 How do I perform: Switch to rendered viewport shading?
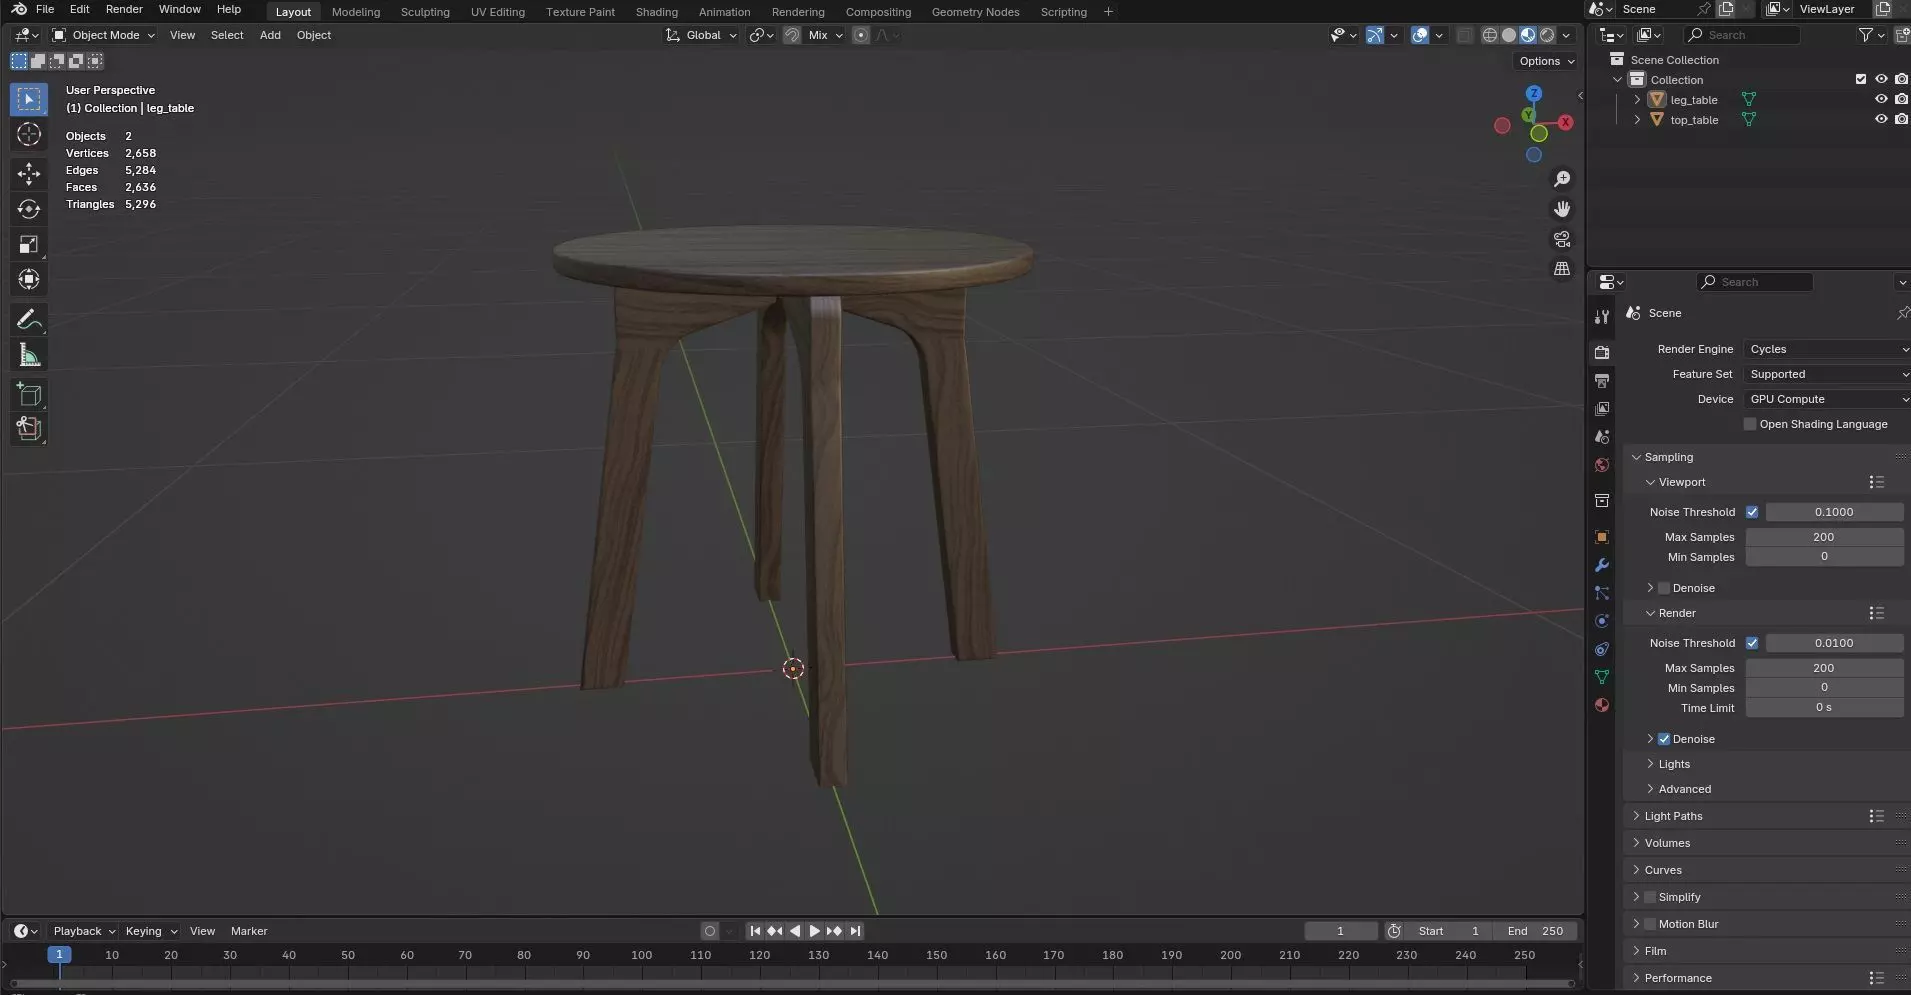[1547, 35]
